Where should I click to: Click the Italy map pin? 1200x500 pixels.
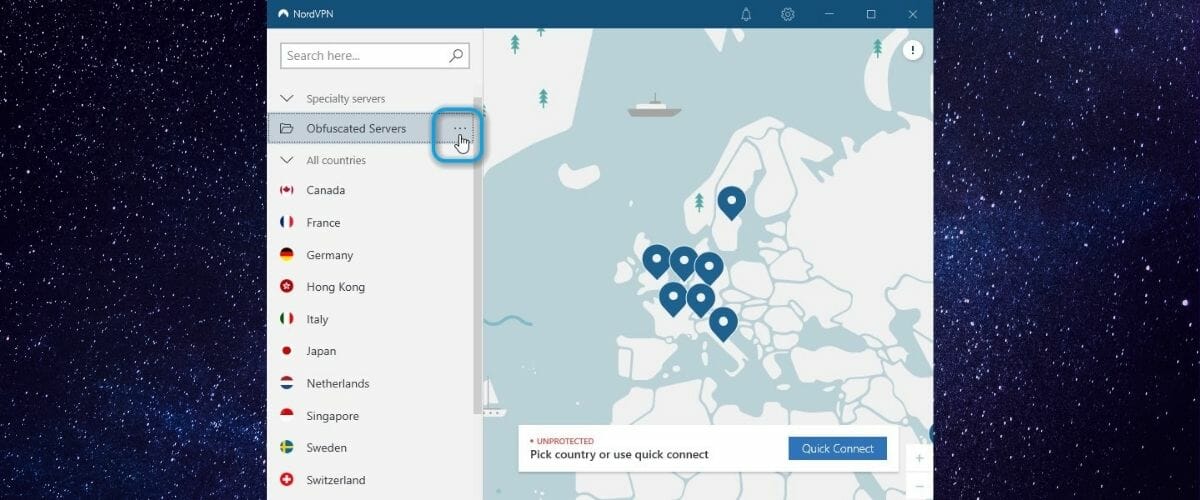[x=723, y=324]
